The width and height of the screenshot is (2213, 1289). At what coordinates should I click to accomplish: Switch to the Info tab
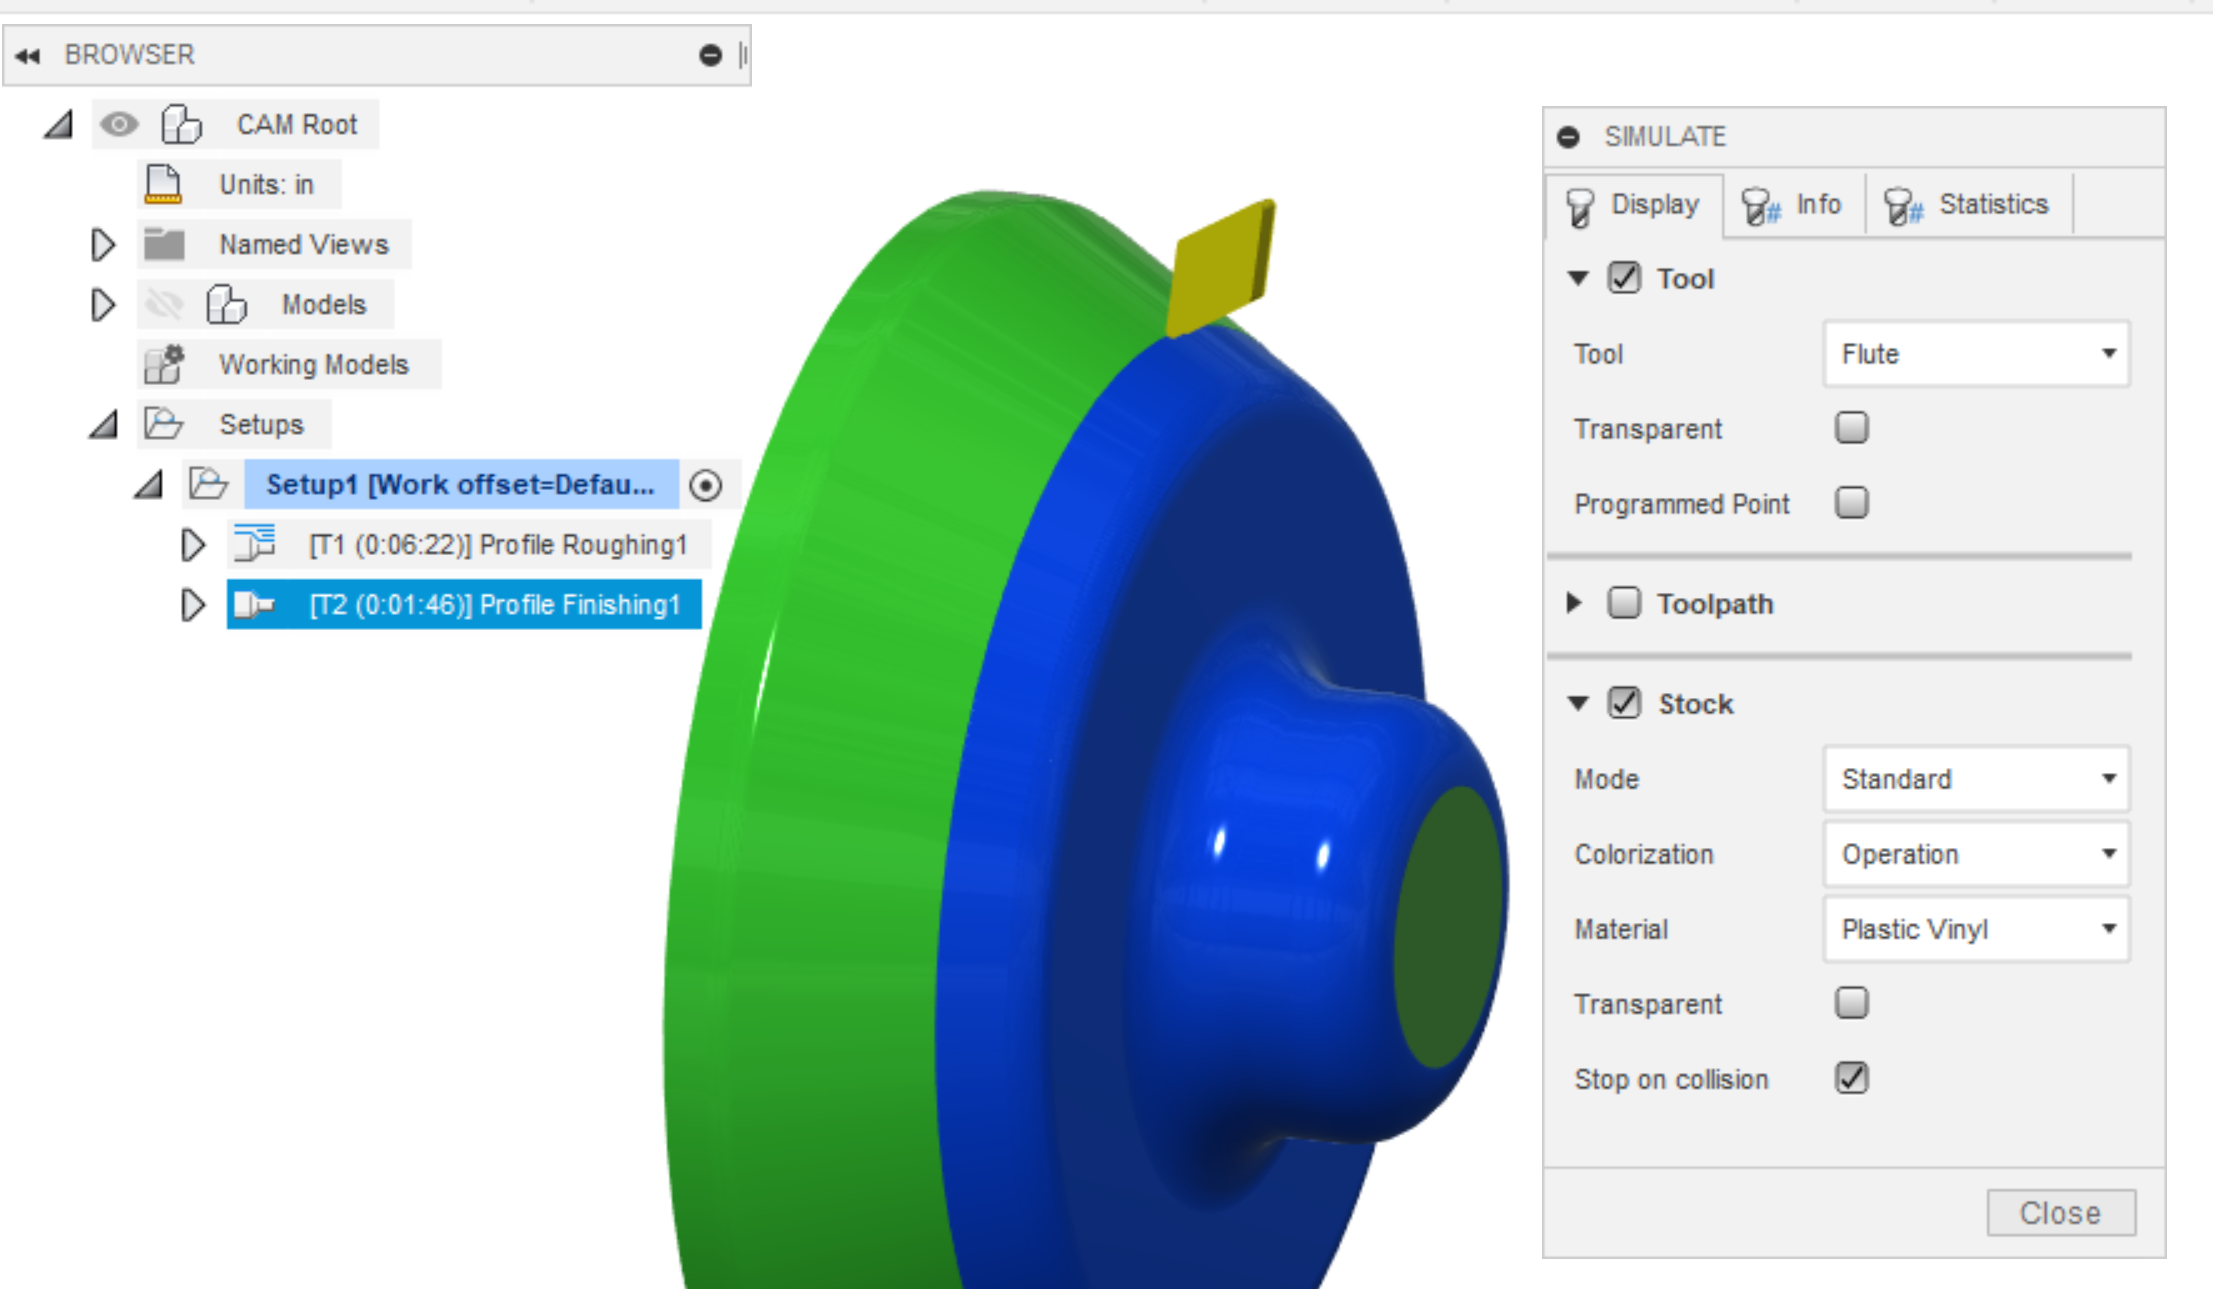point(1792,205)
